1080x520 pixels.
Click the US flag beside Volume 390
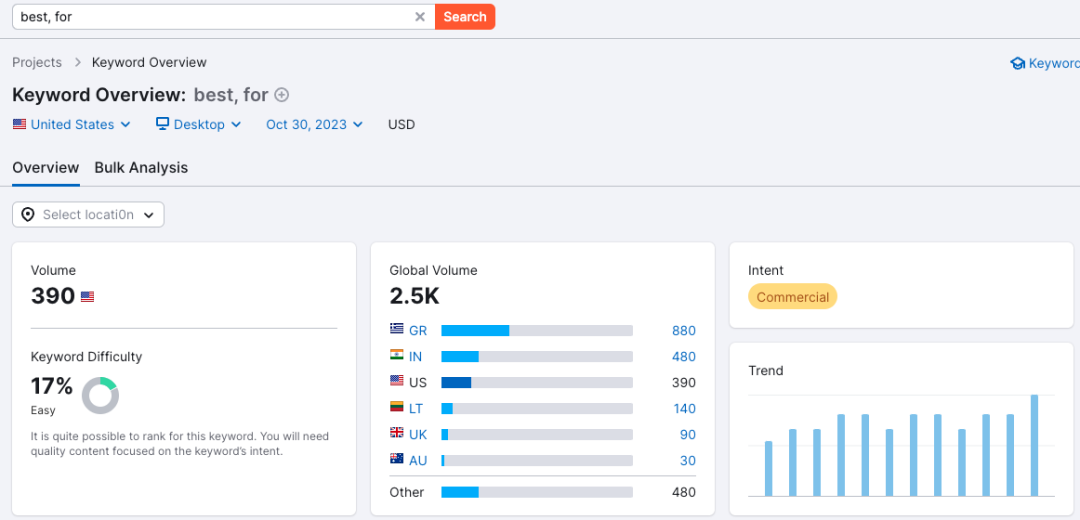click(87, 297)
